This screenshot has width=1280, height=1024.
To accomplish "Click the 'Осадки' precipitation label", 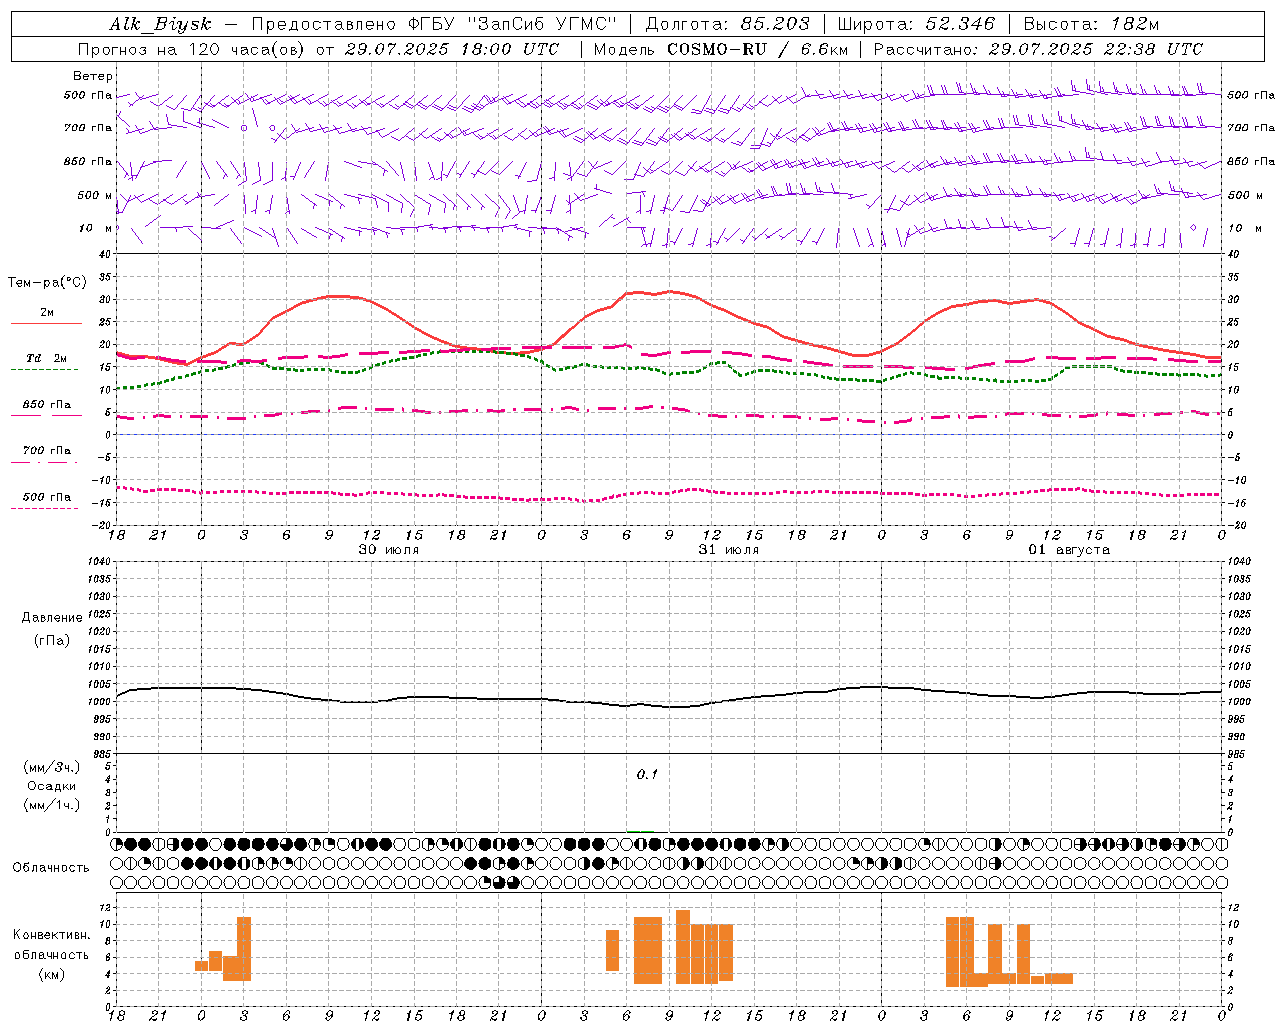I will pos(52,786).
